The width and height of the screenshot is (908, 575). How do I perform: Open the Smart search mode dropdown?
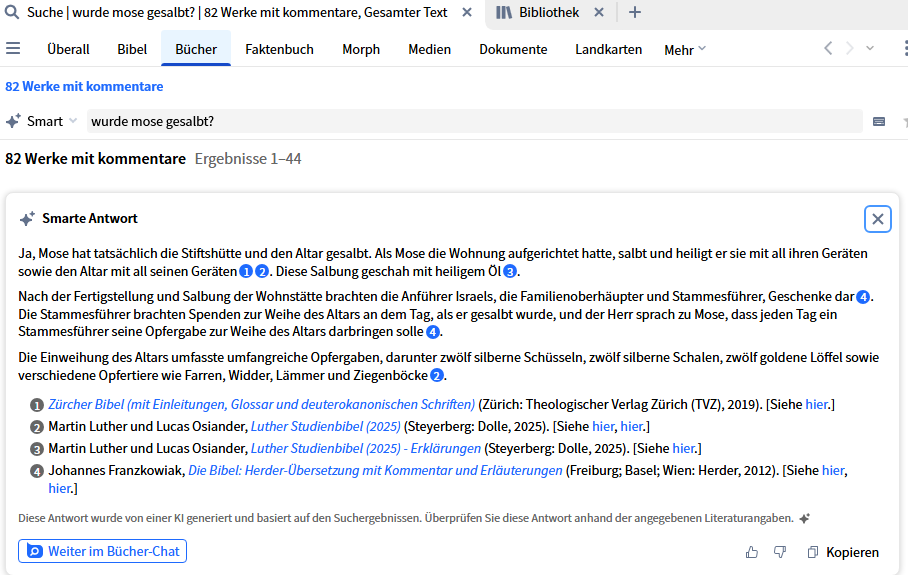click(42, 121)
